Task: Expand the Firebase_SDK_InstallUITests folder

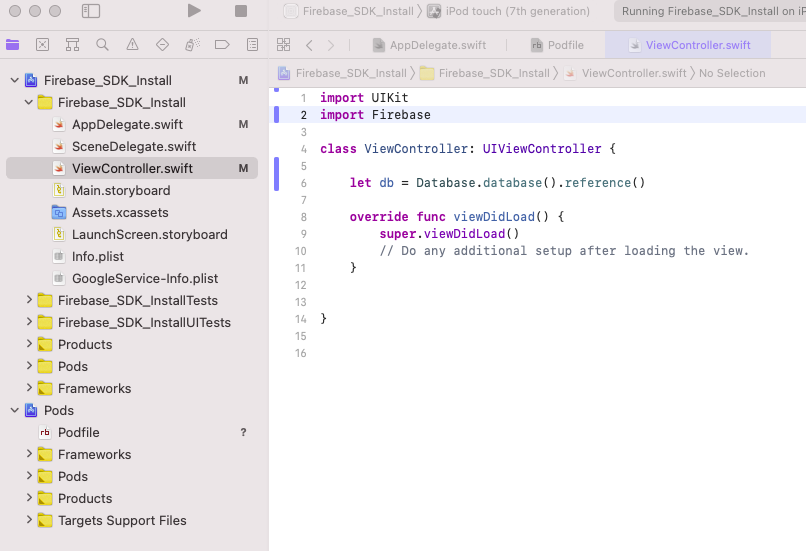Action: tap(29, 322)
